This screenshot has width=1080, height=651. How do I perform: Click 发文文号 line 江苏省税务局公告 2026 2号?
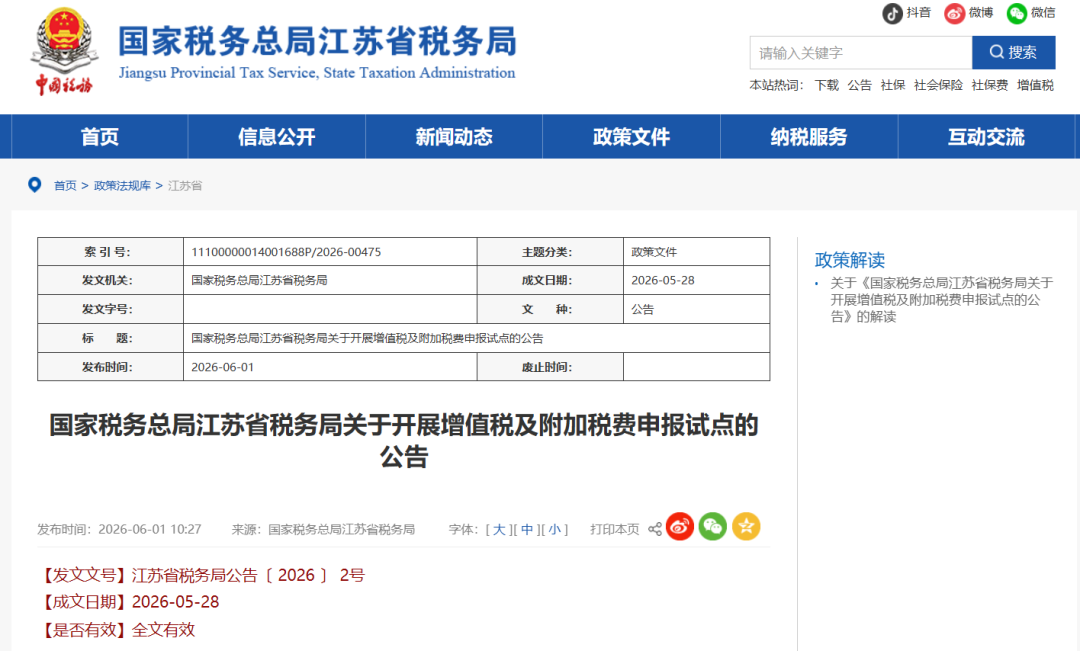(x=202, y=575)
